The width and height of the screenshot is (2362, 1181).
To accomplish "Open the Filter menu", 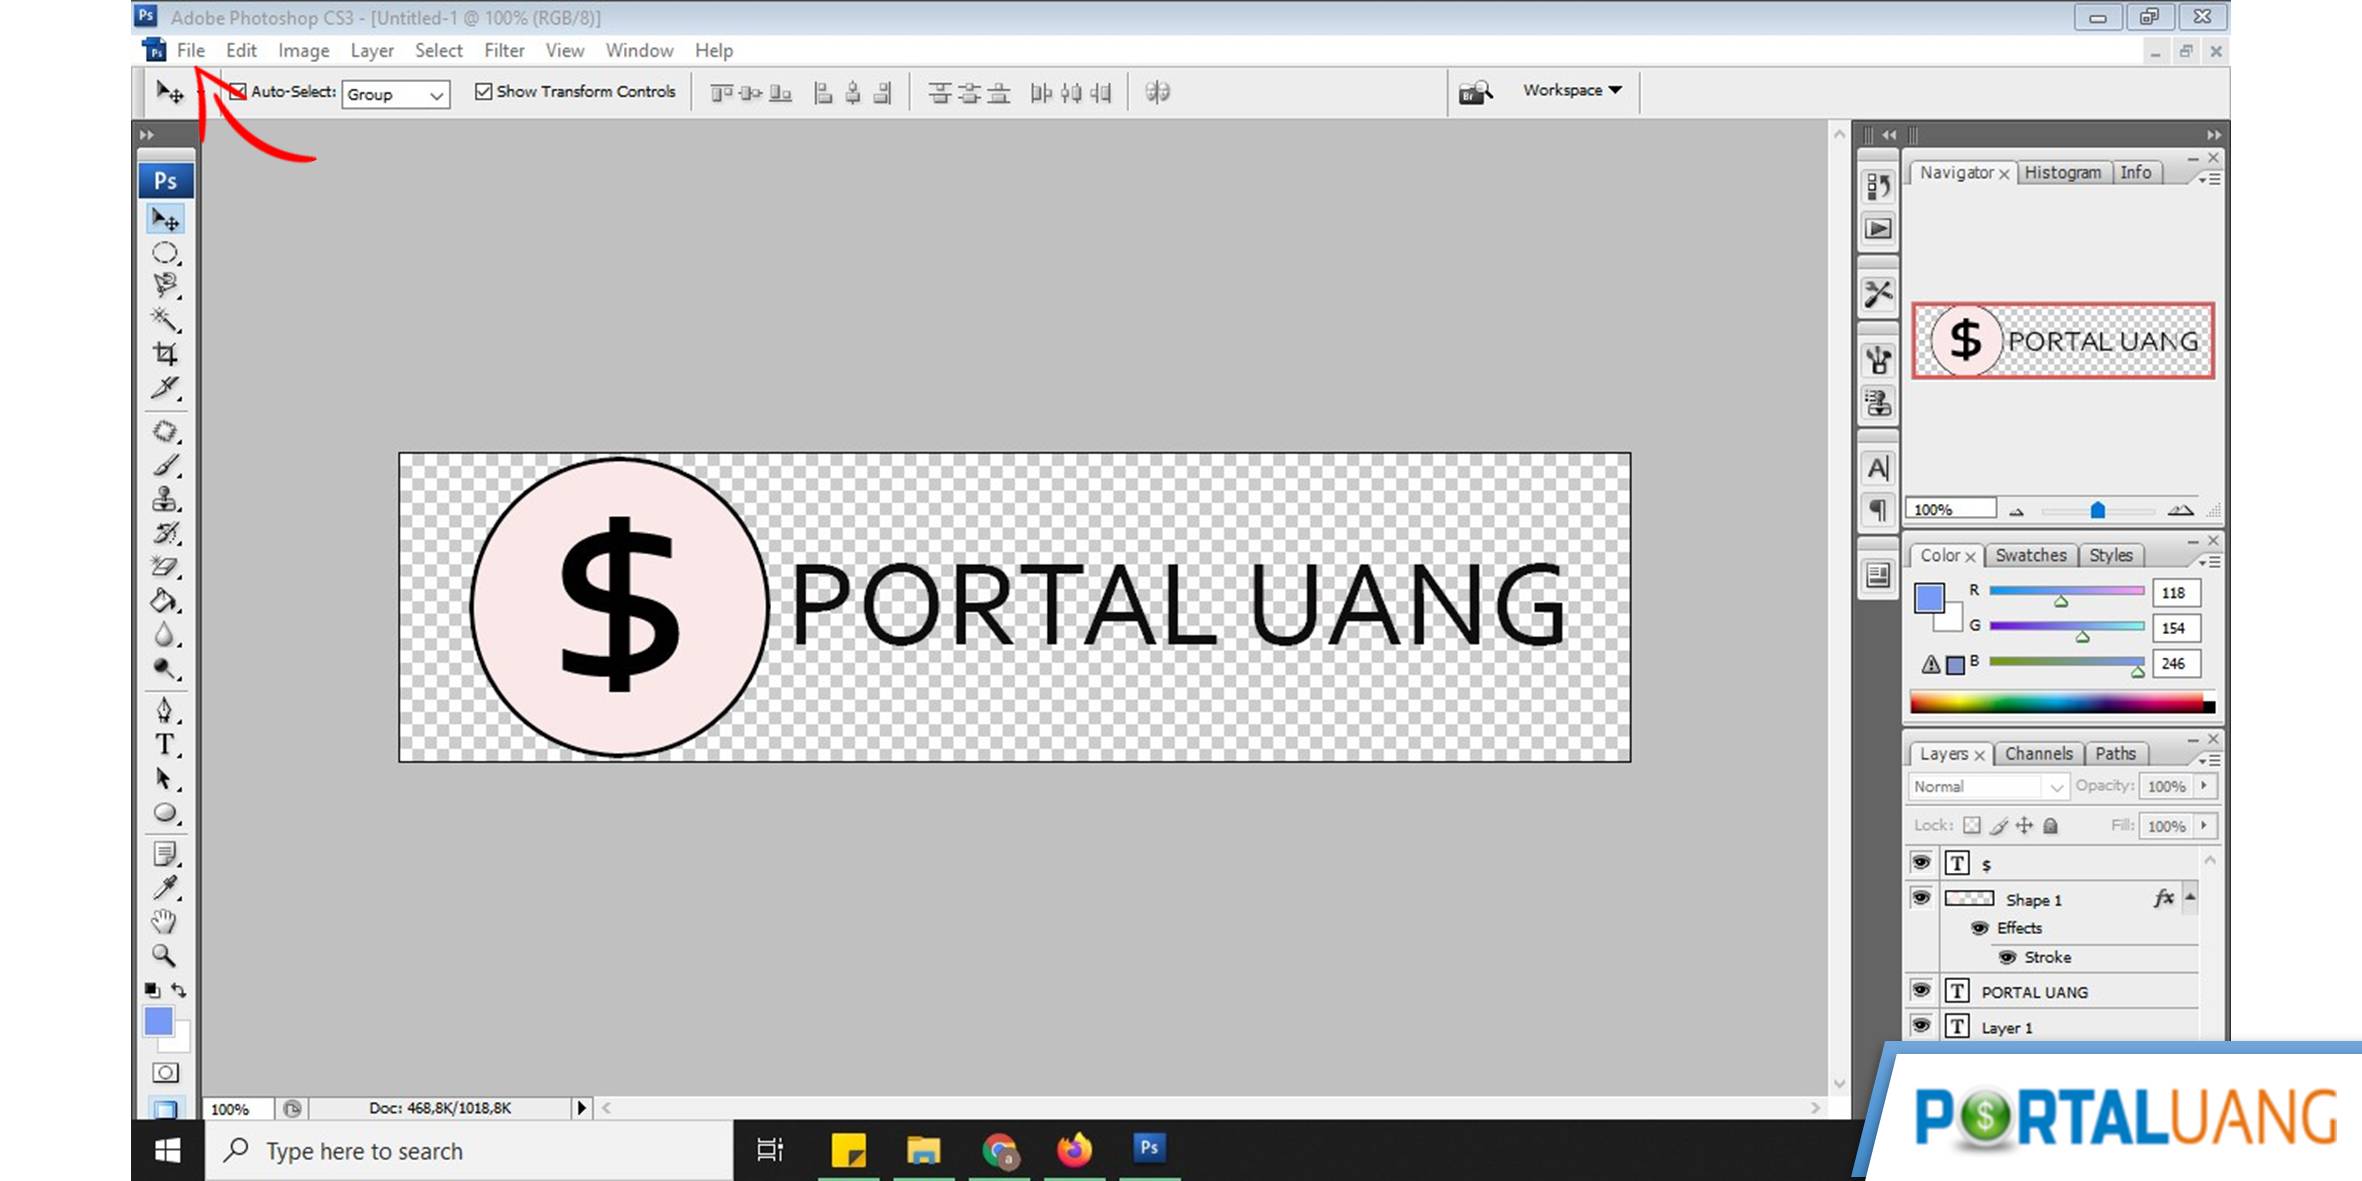I will pyautogui.click(x=504, y=50).
